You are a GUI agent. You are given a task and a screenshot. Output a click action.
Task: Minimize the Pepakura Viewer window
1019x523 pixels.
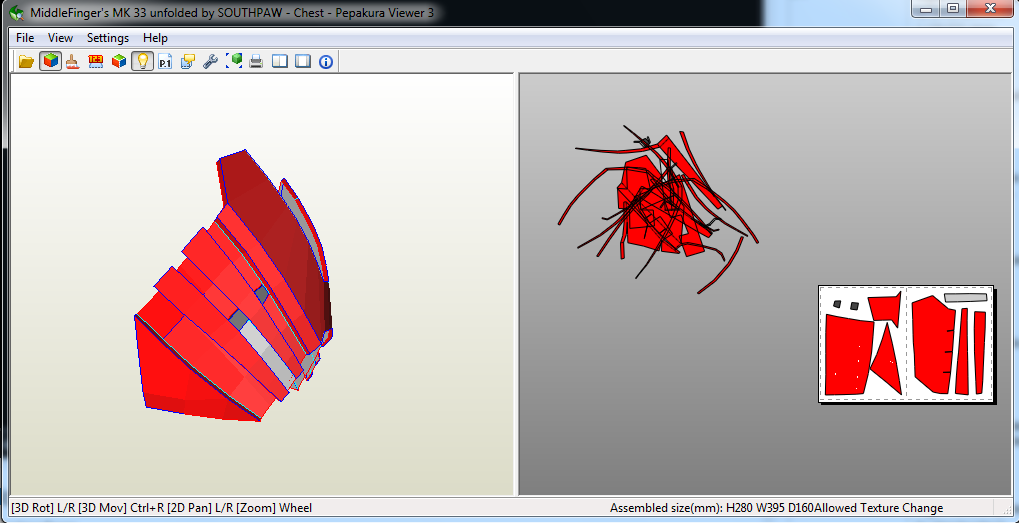click(x=926, y=9)
